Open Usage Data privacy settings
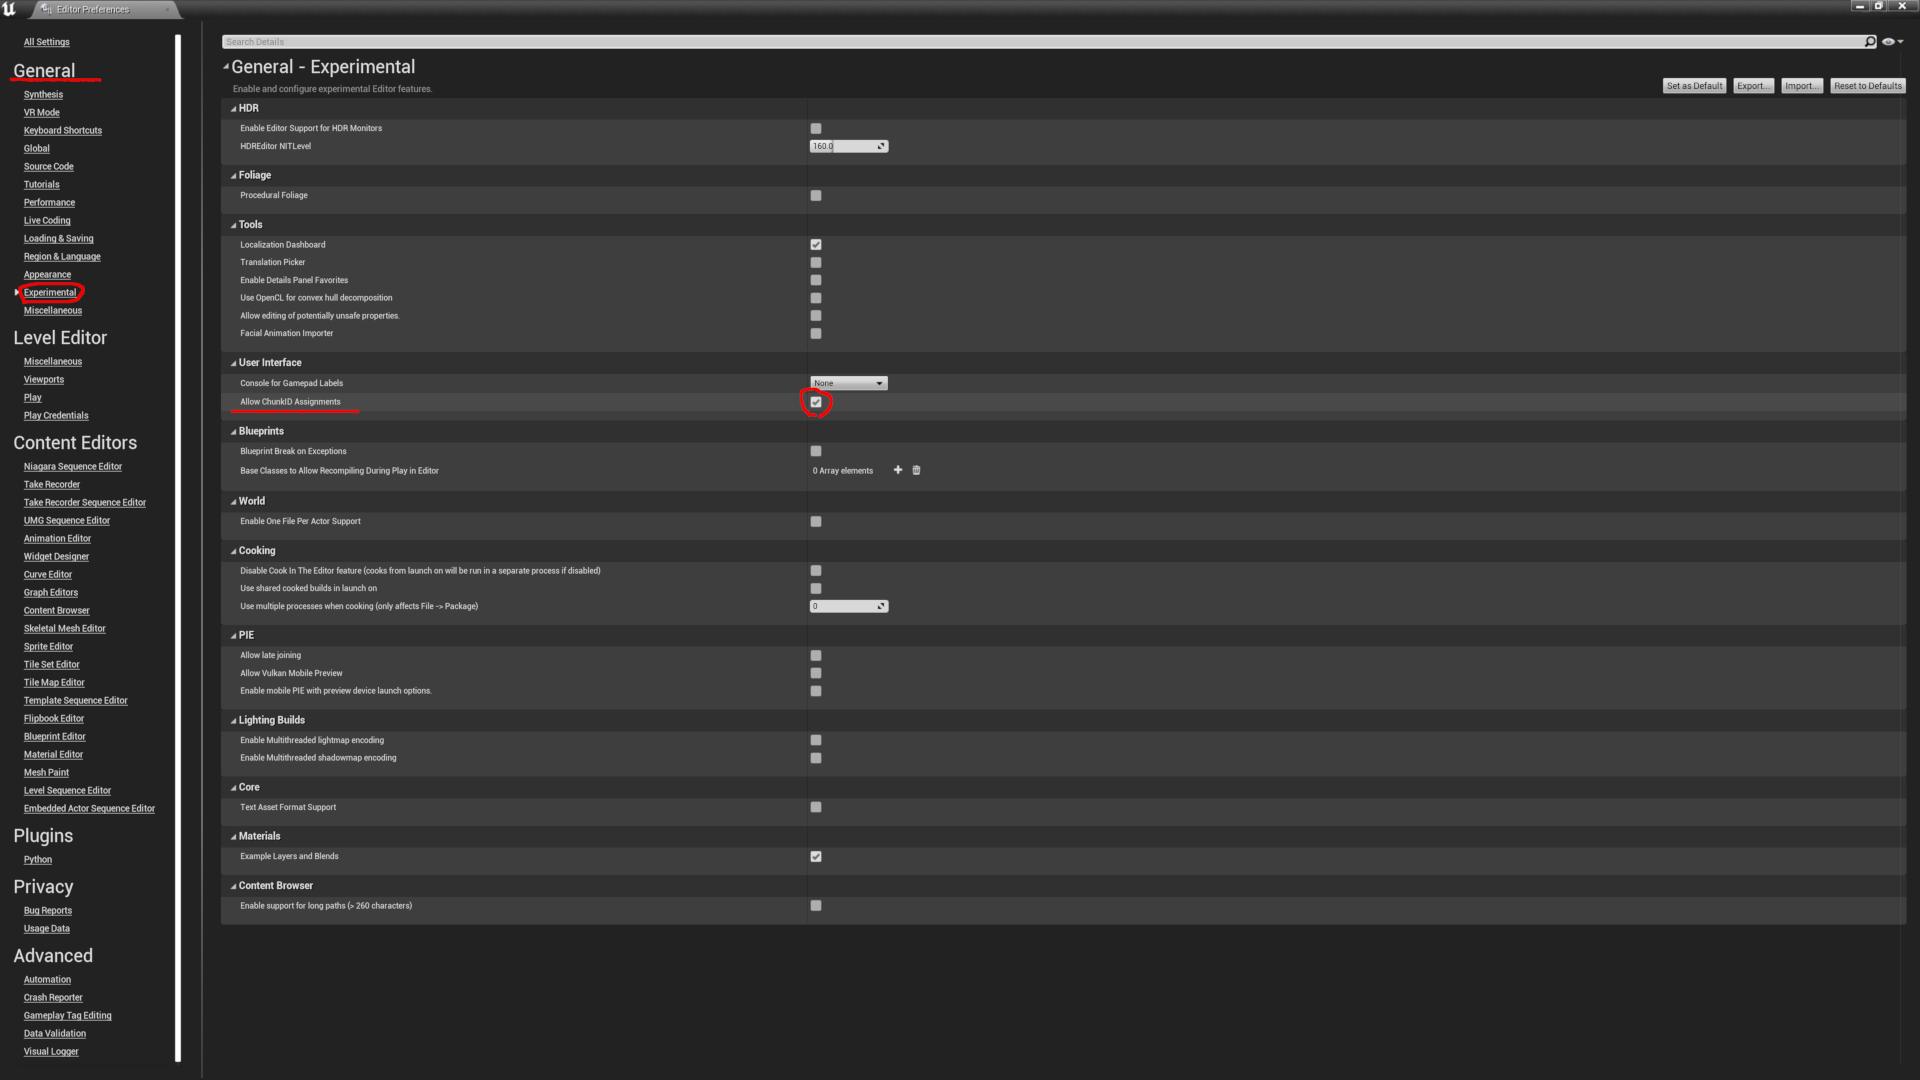This screenshot has width=1920, height=1080. 47,929
